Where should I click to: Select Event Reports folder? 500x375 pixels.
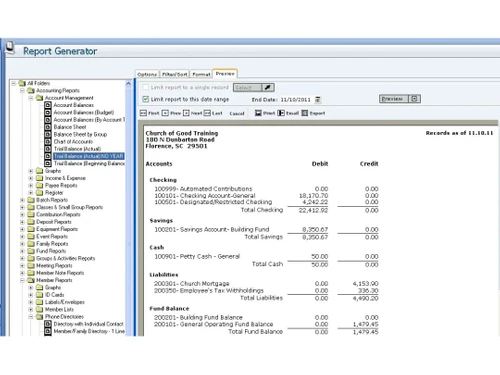(x=52, y=236)
